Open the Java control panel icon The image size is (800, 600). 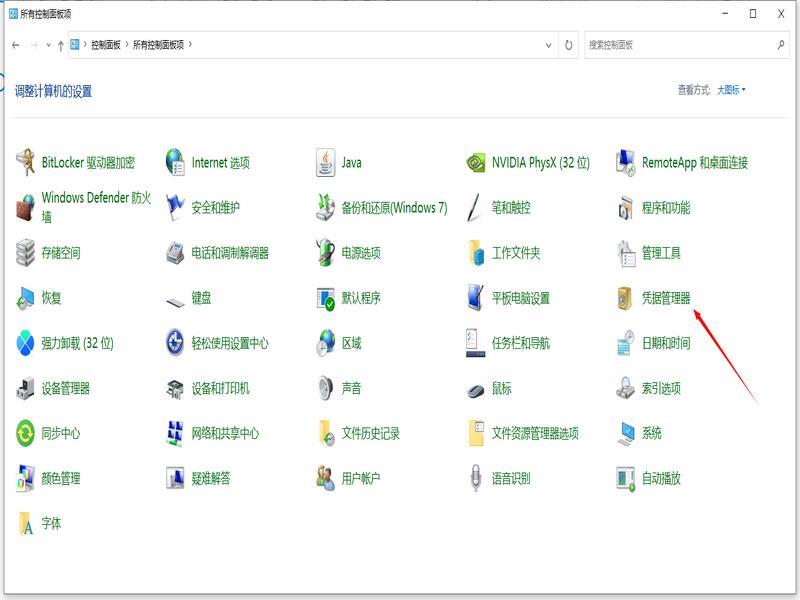pyautogui.click(x=326, y=163)
